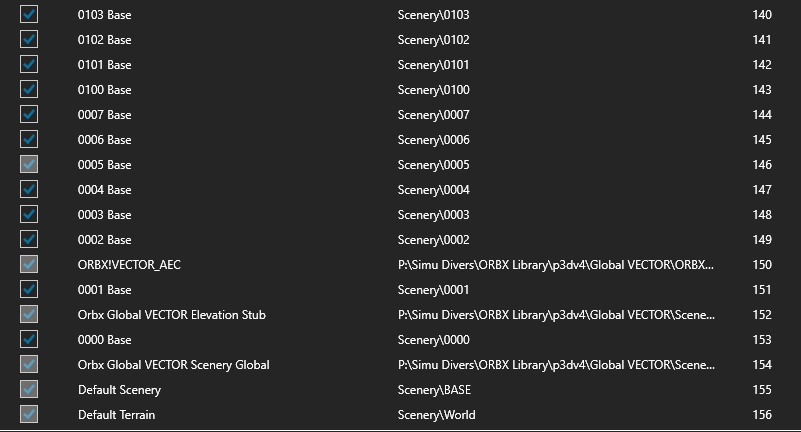Uncheck the 0004 Base entry
801x432 pixels.
pyautogui.click(x=29, y=189)
